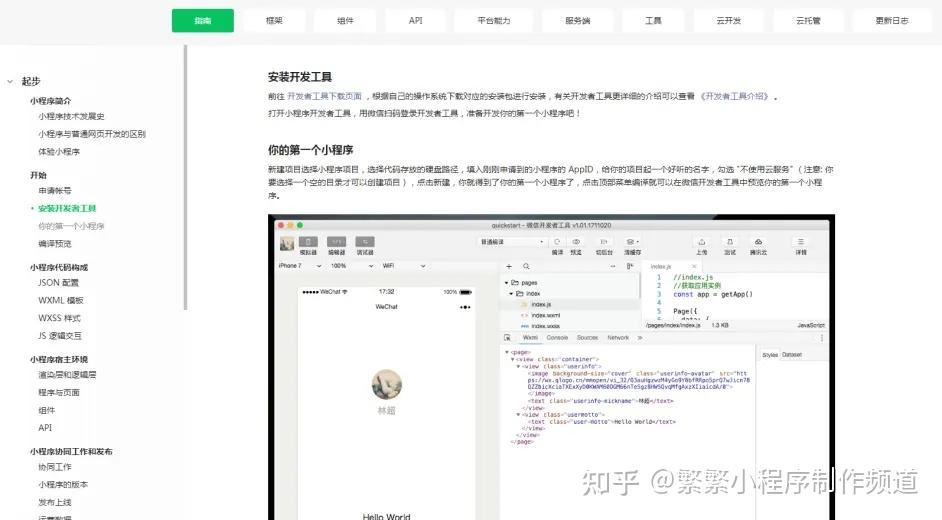
Task: Open the iPhone 7 device dropdown
Action: point(300,265)
